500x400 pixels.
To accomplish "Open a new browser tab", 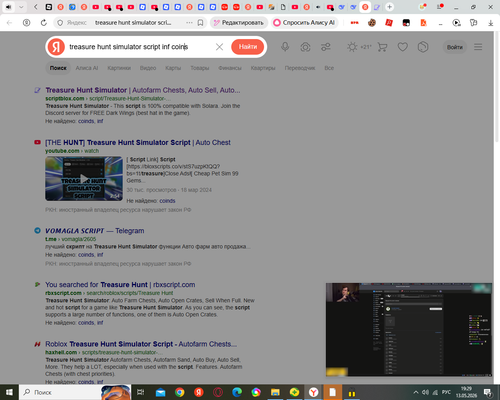I will coord(389,7).
